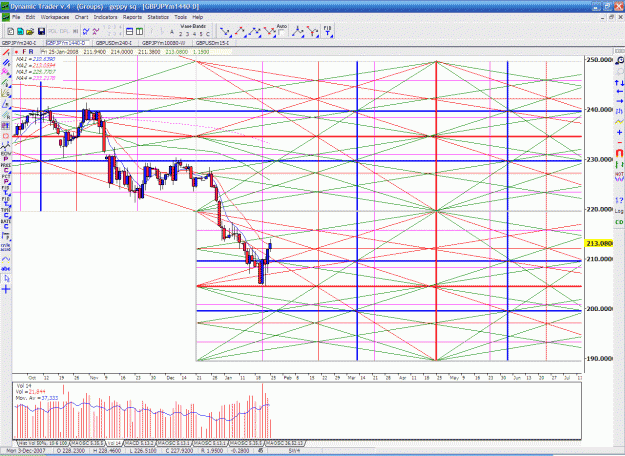Click the NOT wave icon
The width and height of the screenshot is (625, 456).
point(619,175)
